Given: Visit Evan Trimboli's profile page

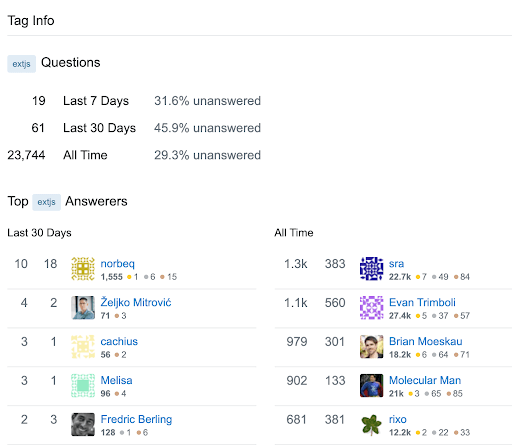Looking at the screenshot, I should tap(422, 302).
